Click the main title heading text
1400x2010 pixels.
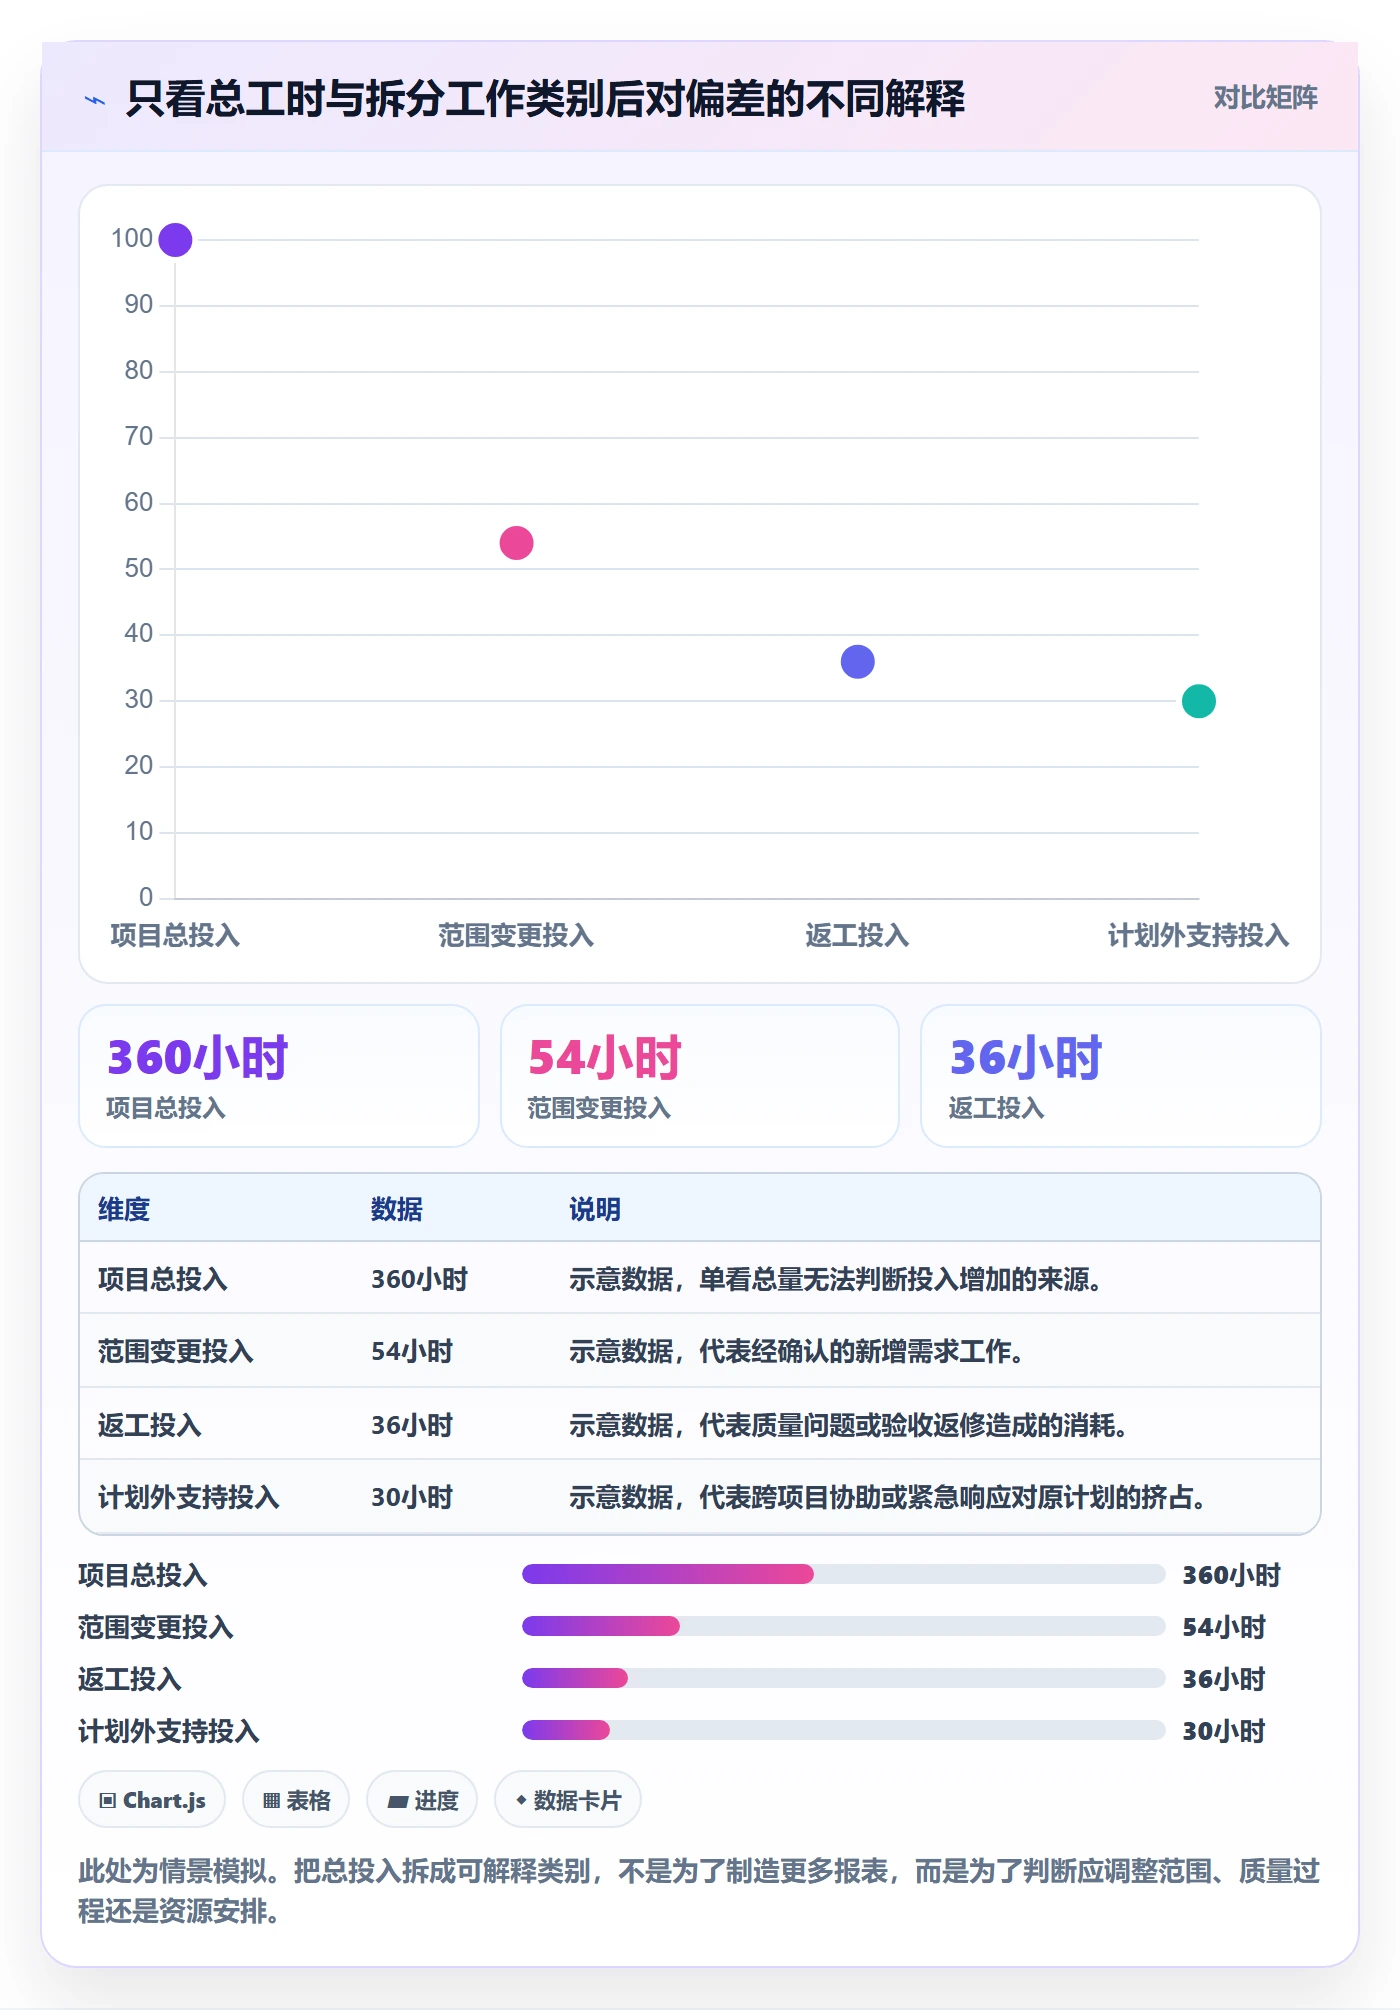pyautogui.click(x=545, y=99)
